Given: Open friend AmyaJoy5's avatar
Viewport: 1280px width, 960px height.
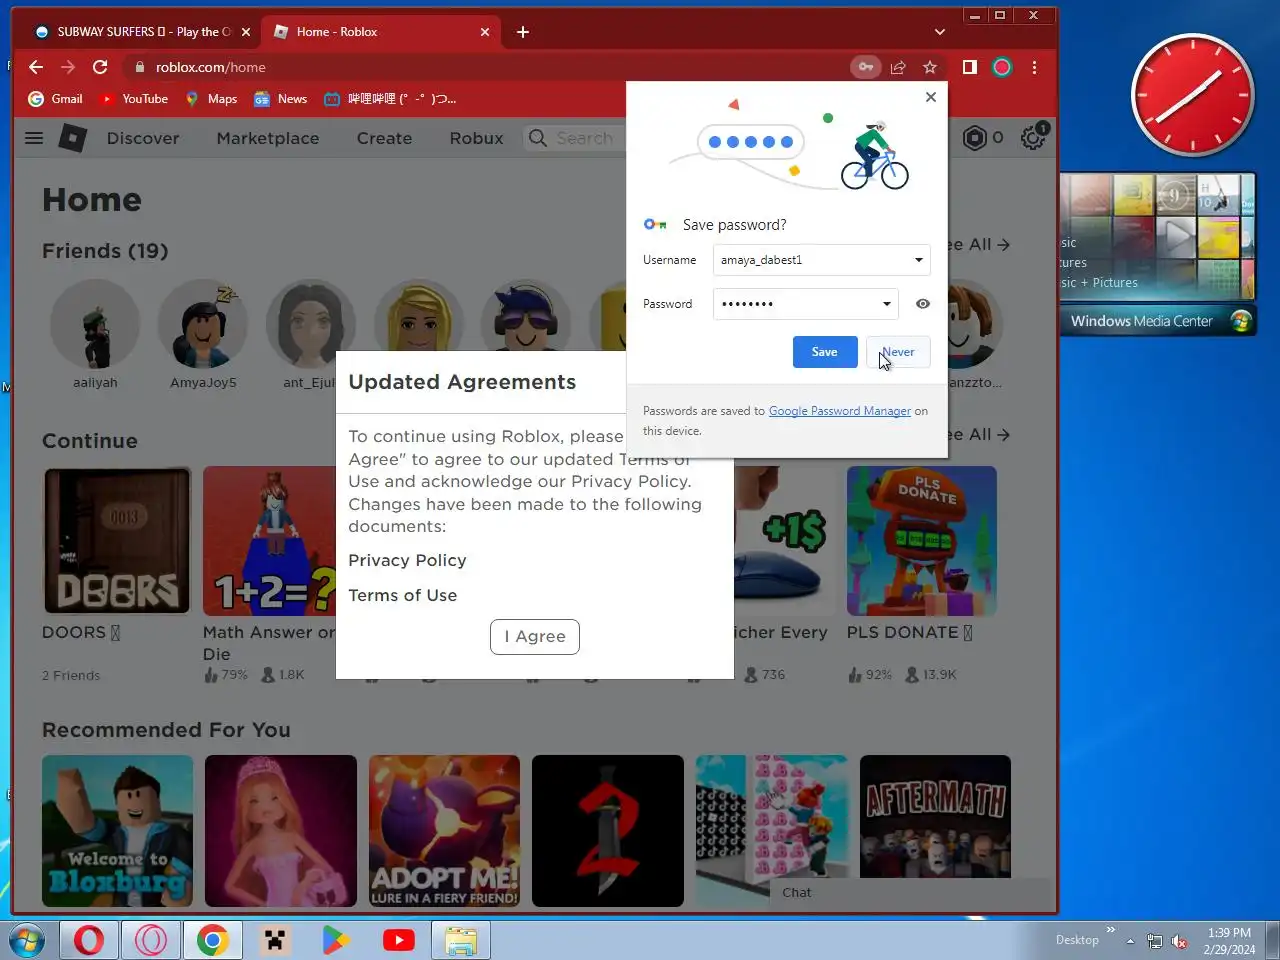Looking at the screenshot, I should (x=203, y=324).
